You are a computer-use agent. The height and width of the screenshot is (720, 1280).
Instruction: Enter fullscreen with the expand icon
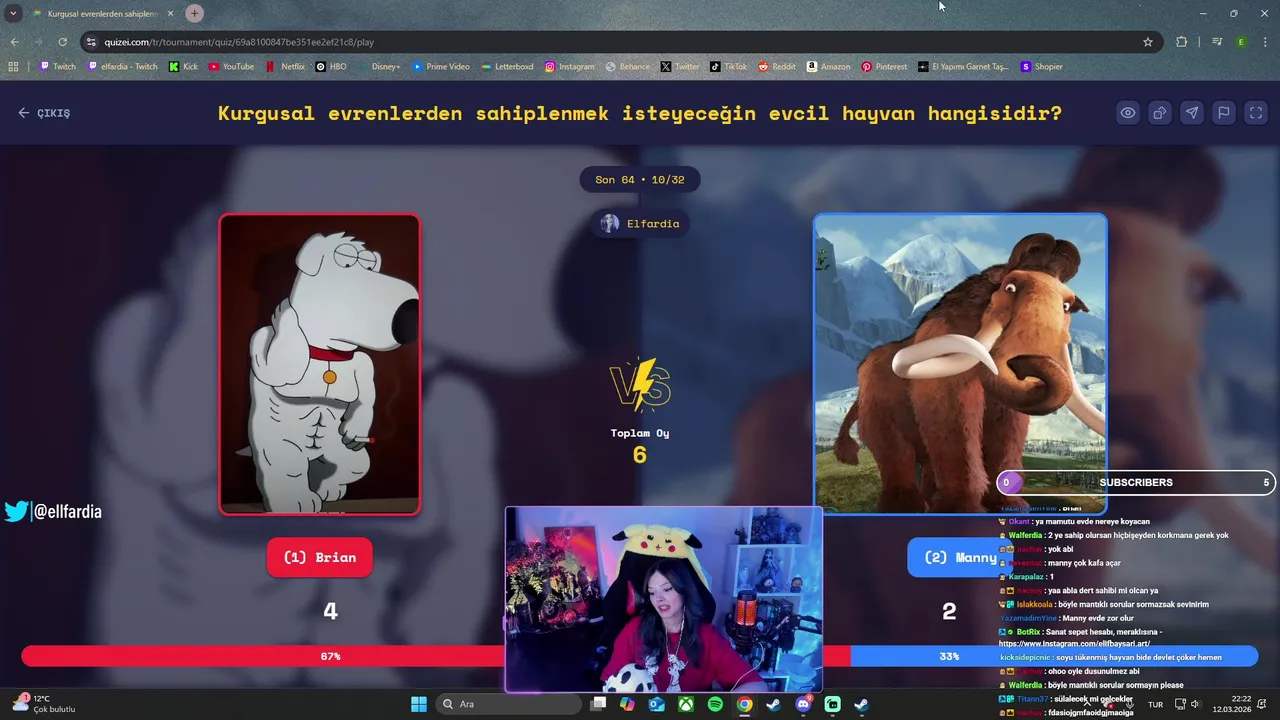coord(1256,113)
